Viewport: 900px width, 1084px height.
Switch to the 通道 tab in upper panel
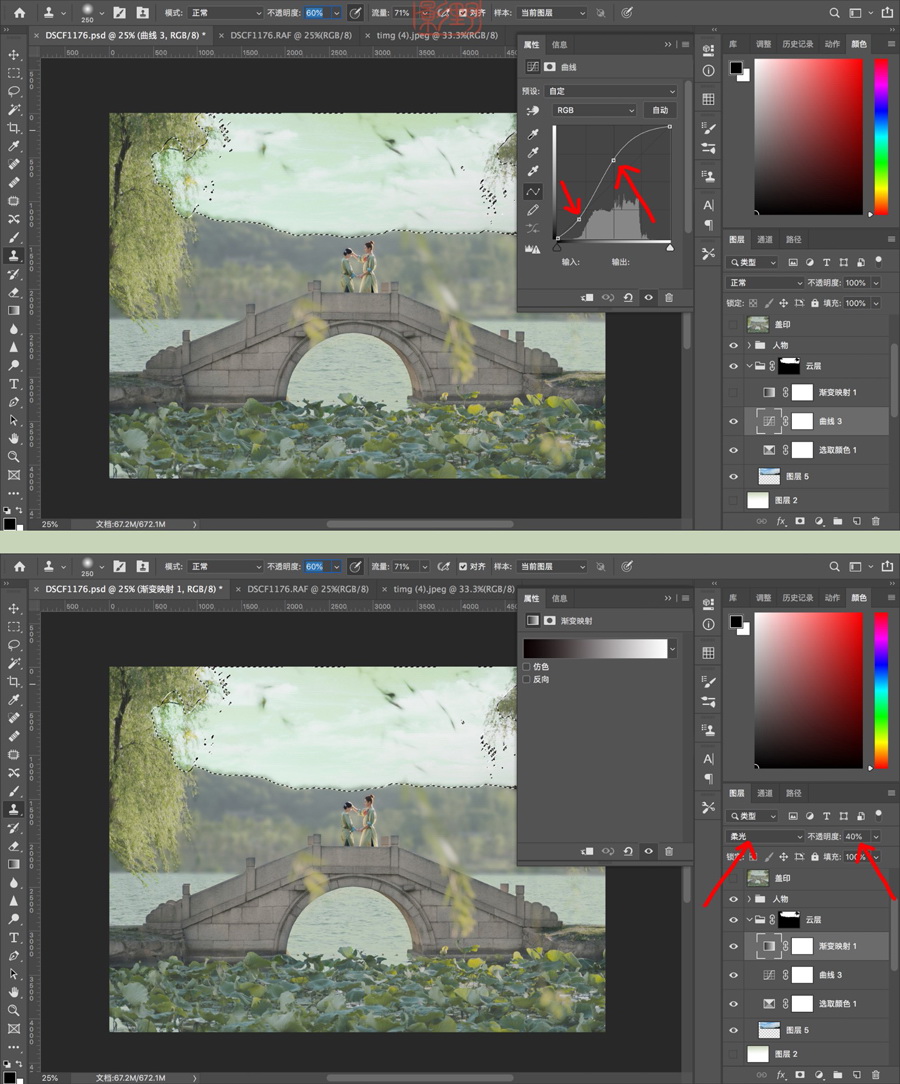tap(765, 240)
